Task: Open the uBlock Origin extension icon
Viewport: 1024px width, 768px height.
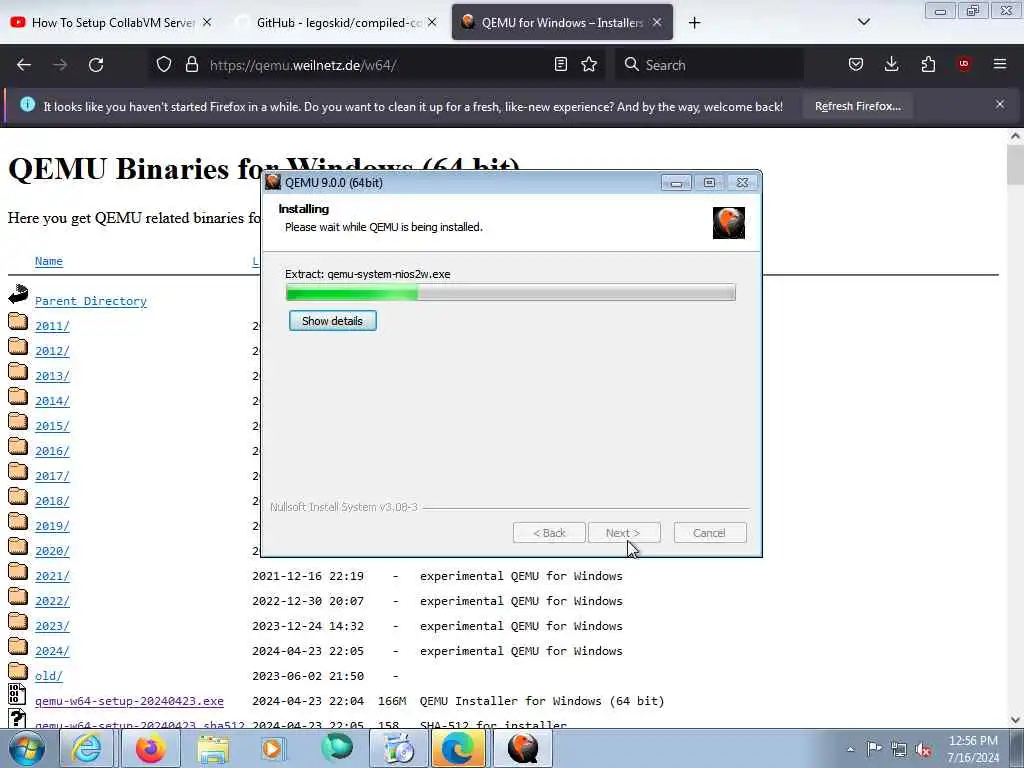Action: [x=963, y=64]
